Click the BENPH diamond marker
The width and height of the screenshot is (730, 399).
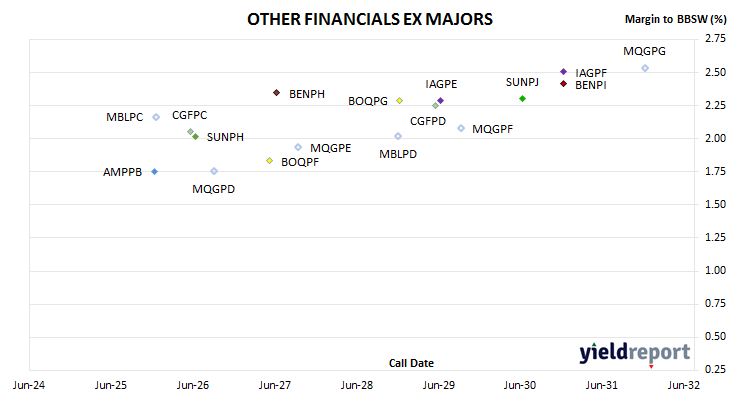[277, 93]
